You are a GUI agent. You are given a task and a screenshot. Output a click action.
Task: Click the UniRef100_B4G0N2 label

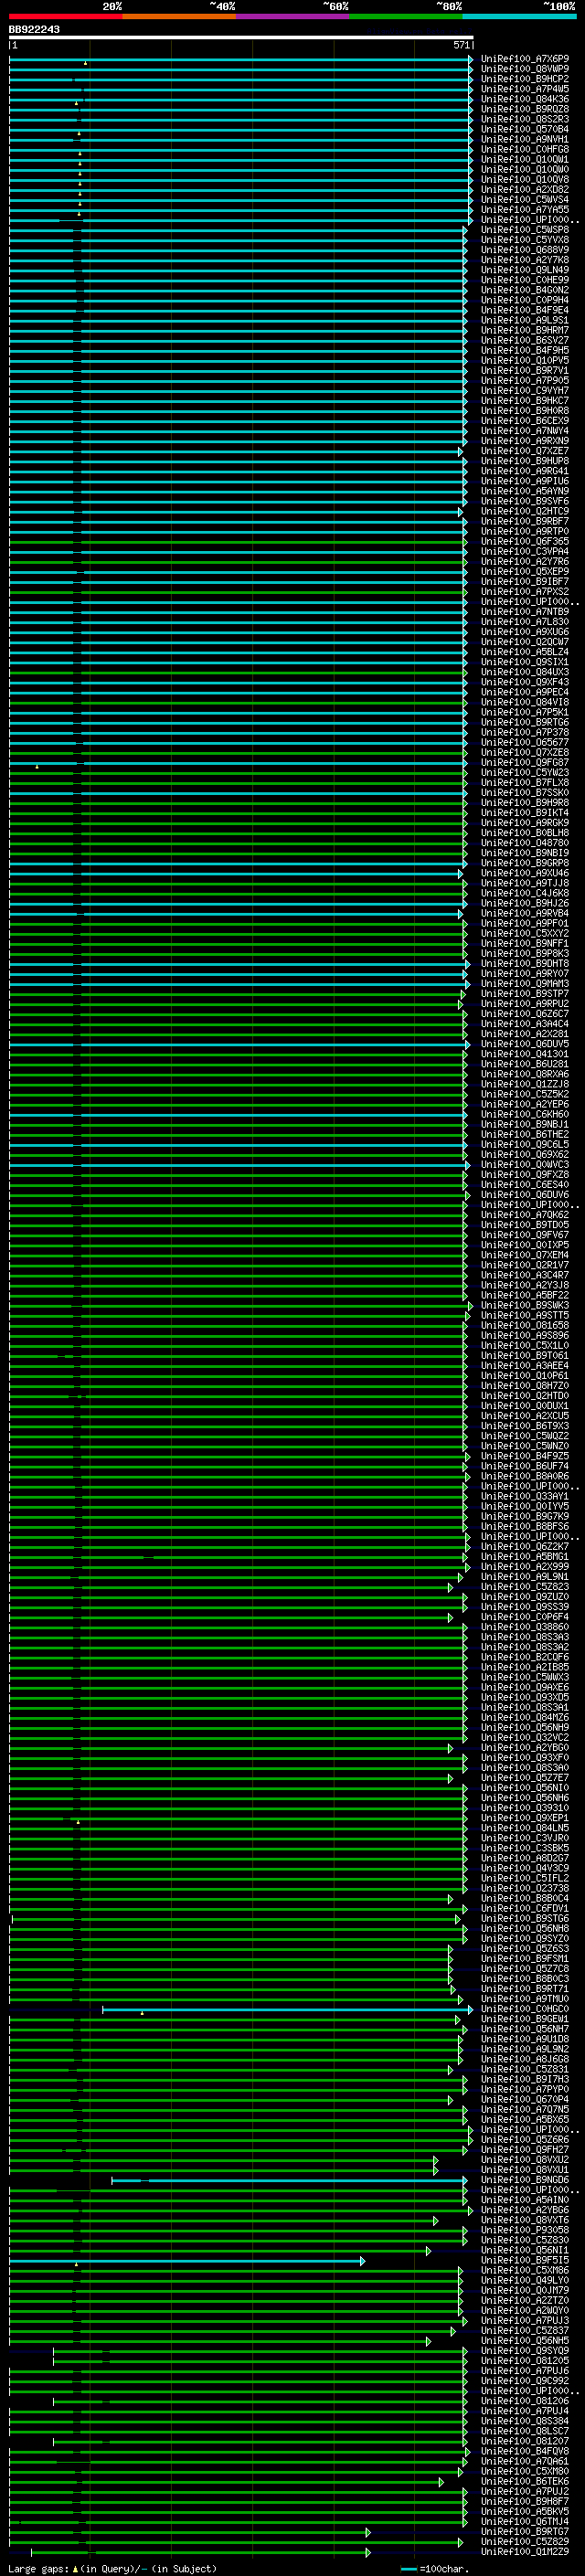524,290
